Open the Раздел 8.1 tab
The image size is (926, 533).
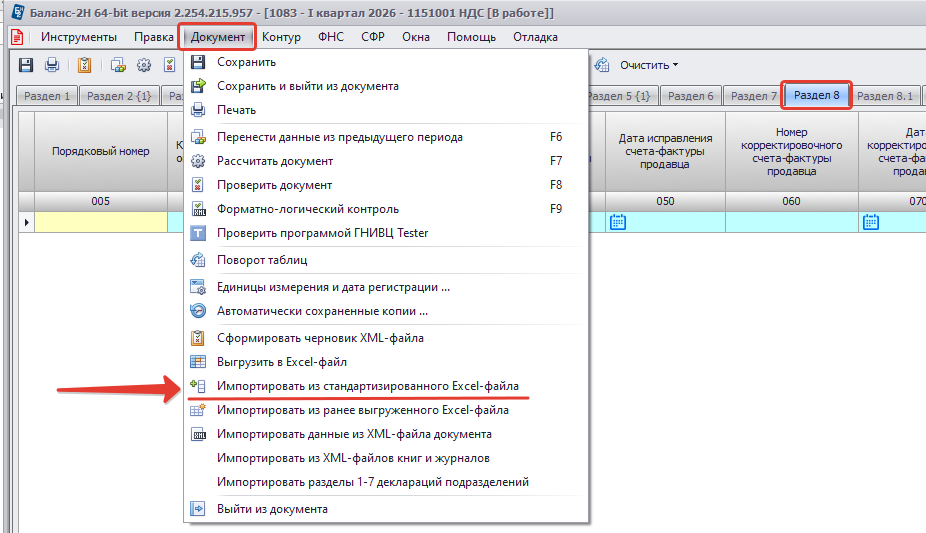(885, 96)
